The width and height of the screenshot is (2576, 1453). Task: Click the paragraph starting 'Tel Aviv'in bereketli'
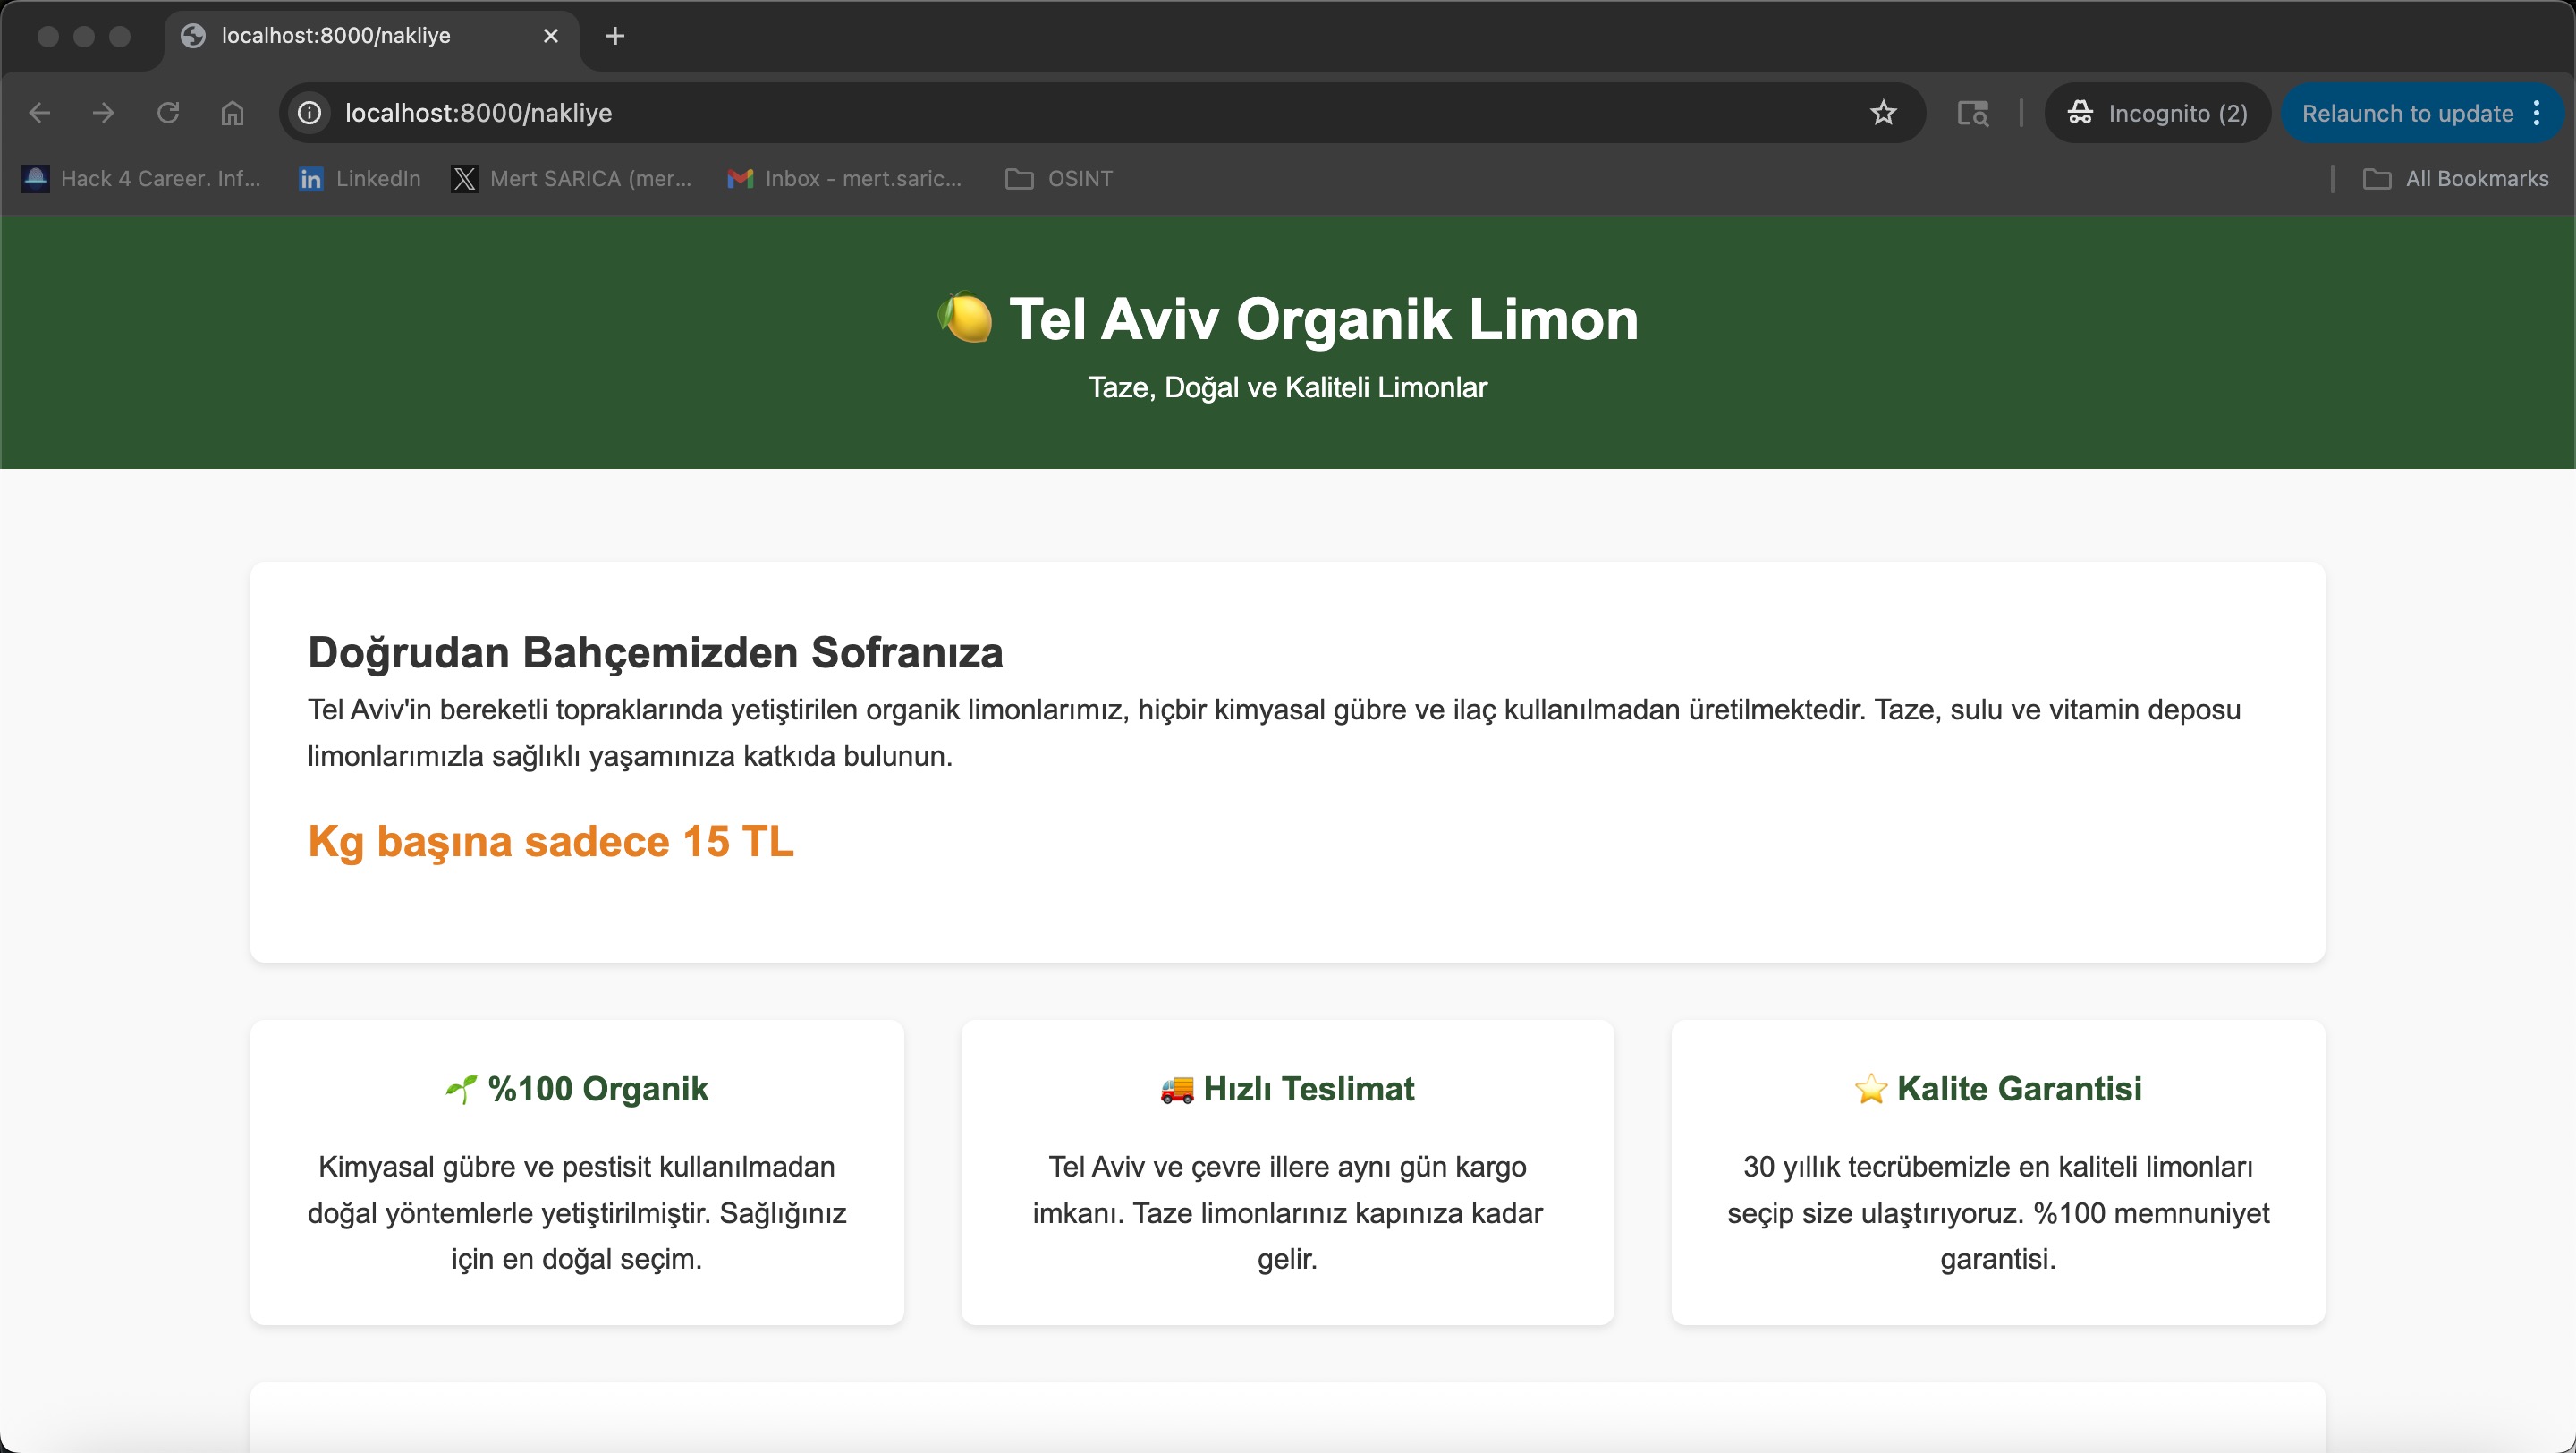(1274, 732)
